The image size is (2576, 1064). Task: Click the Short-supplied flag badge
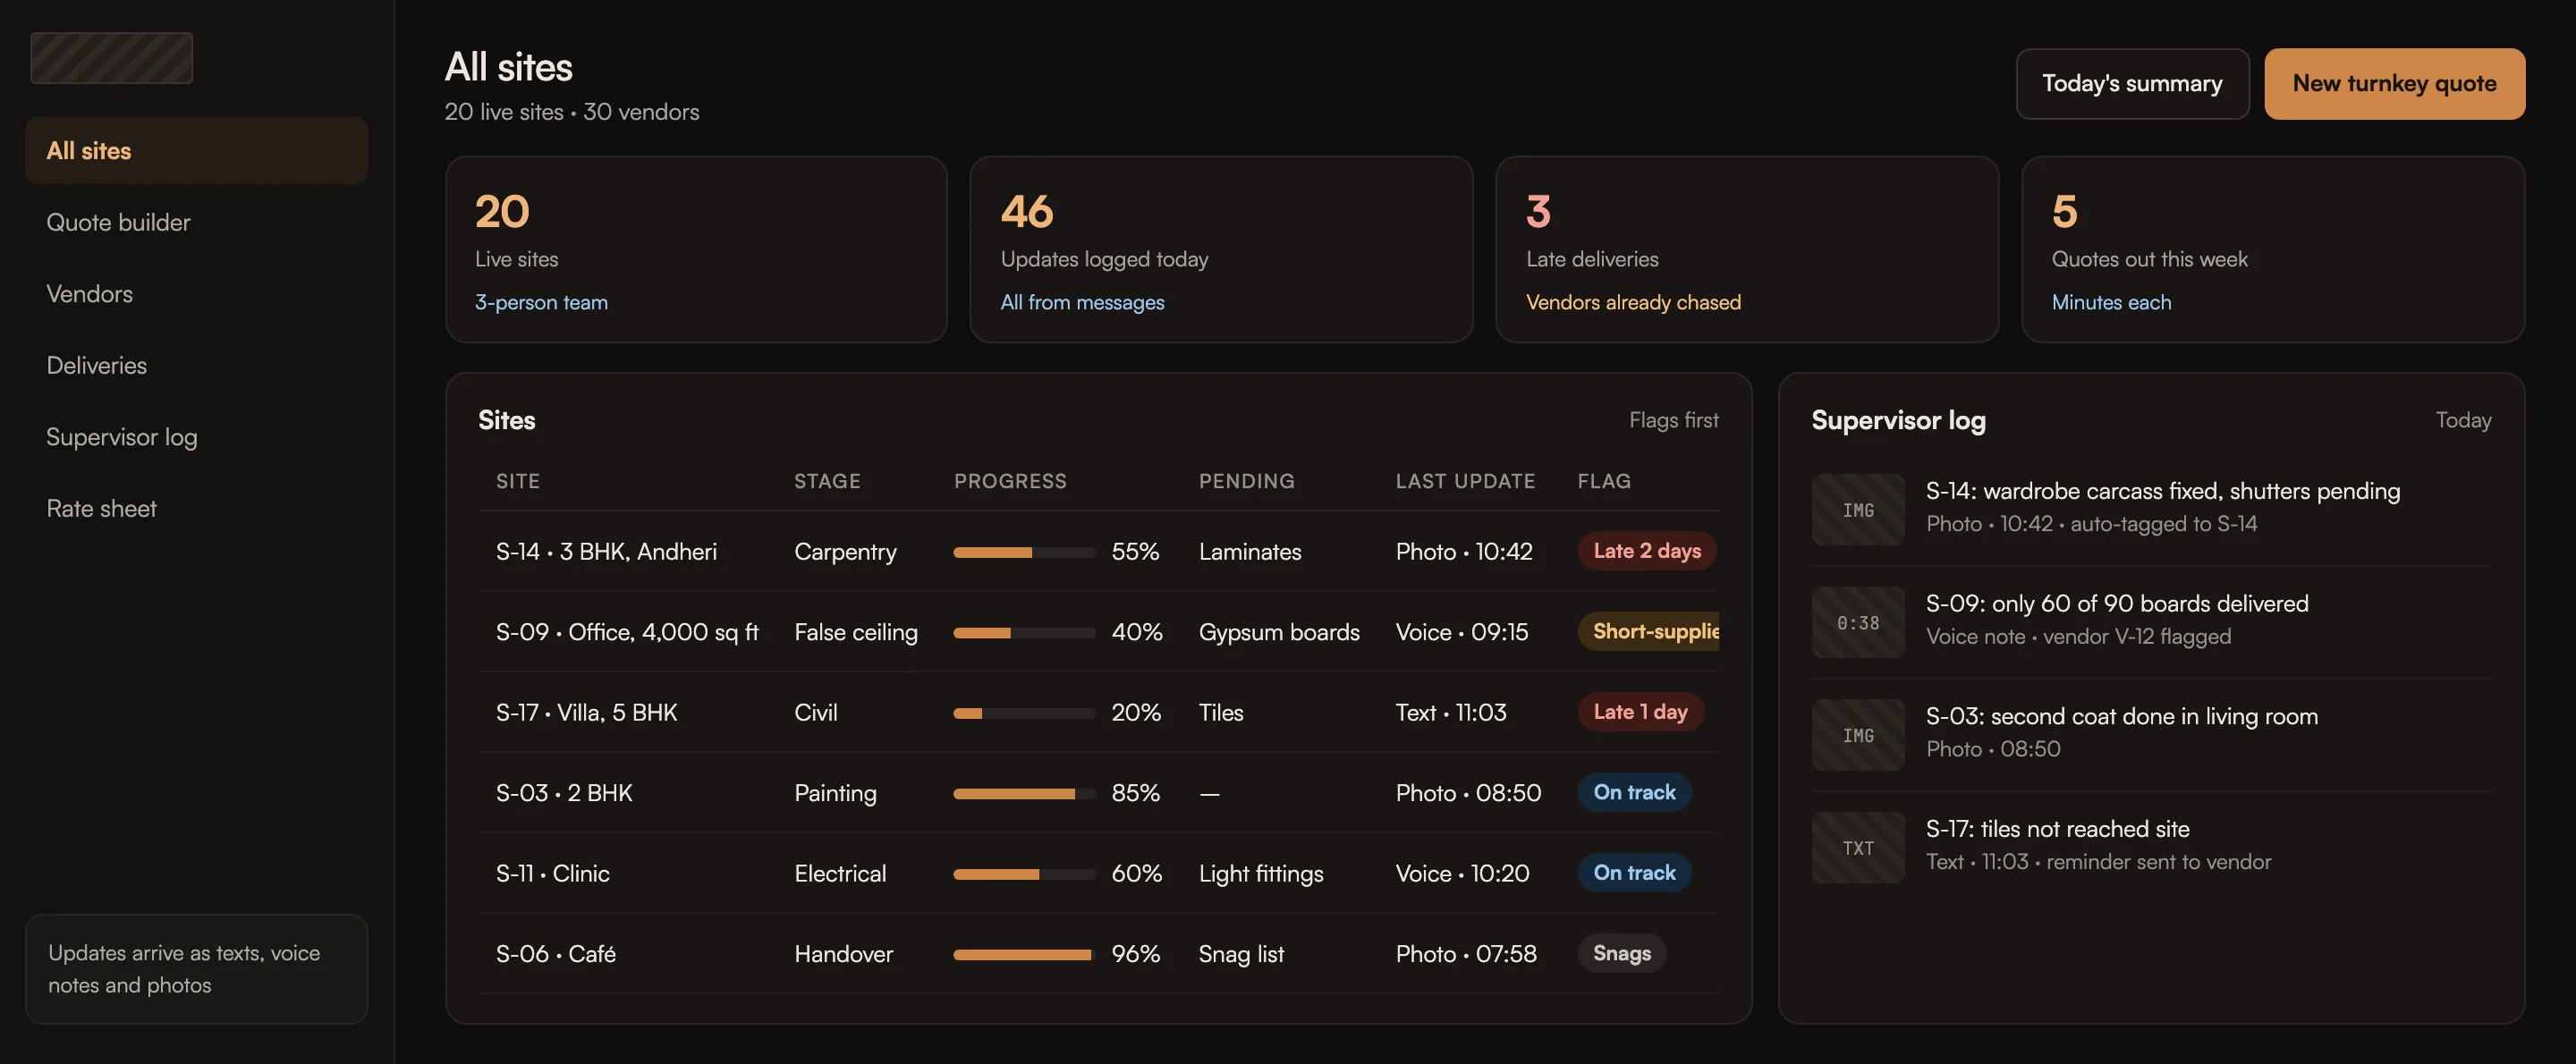[1649, 631]
